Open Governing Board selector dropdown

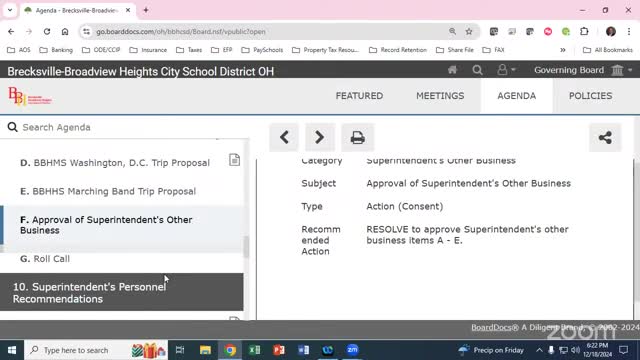[583, 70]
